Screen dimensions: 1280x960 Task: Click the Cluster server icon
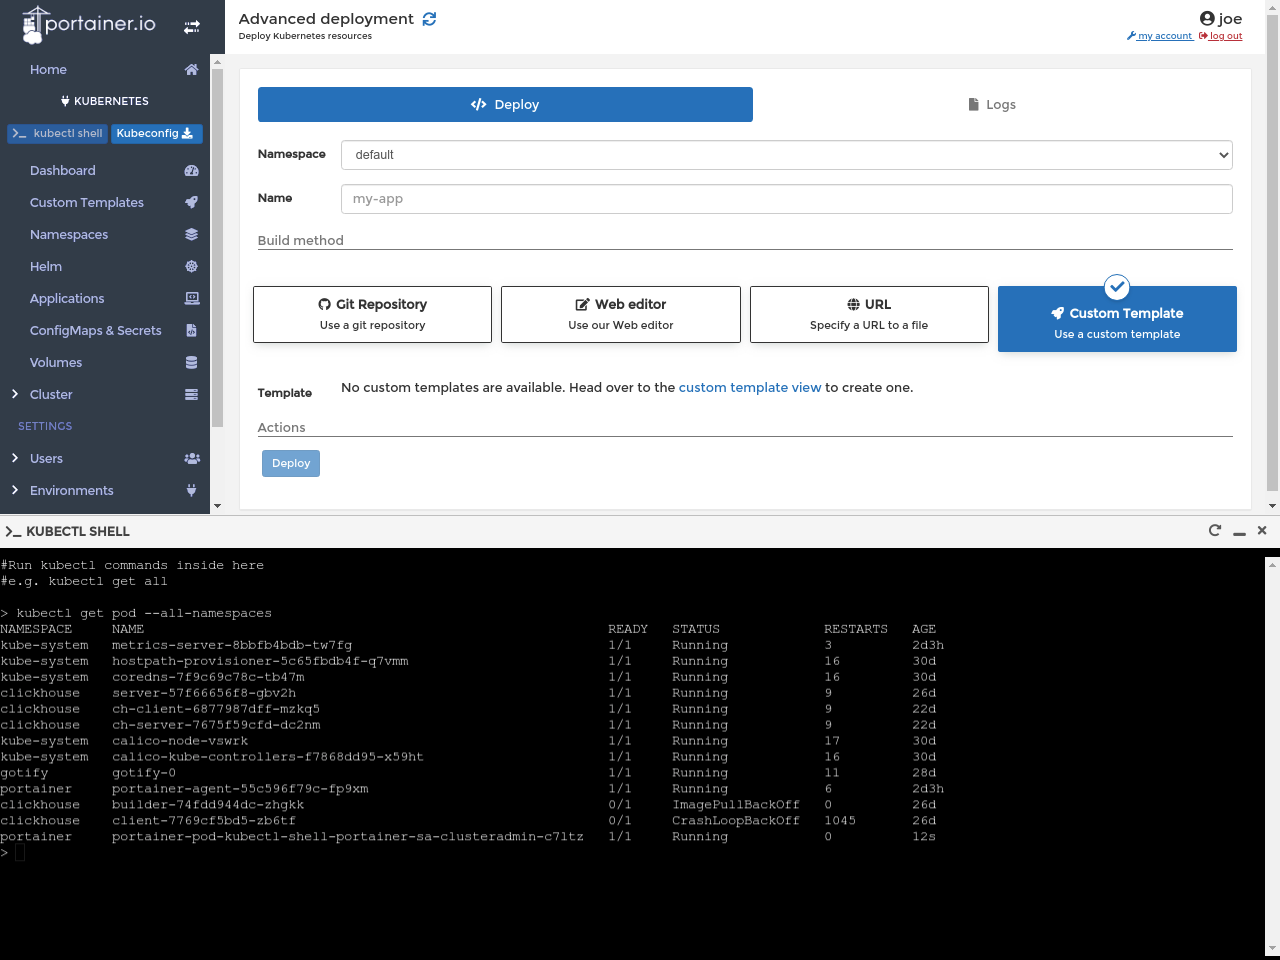click(x=192, y=394)
